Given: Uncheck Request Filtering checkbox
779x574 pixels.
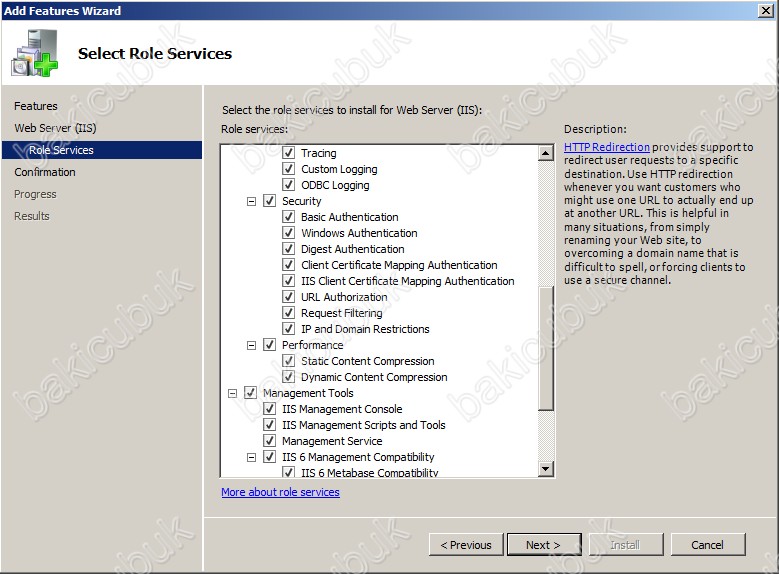Looking at the screenshot, I should [288, 313].
